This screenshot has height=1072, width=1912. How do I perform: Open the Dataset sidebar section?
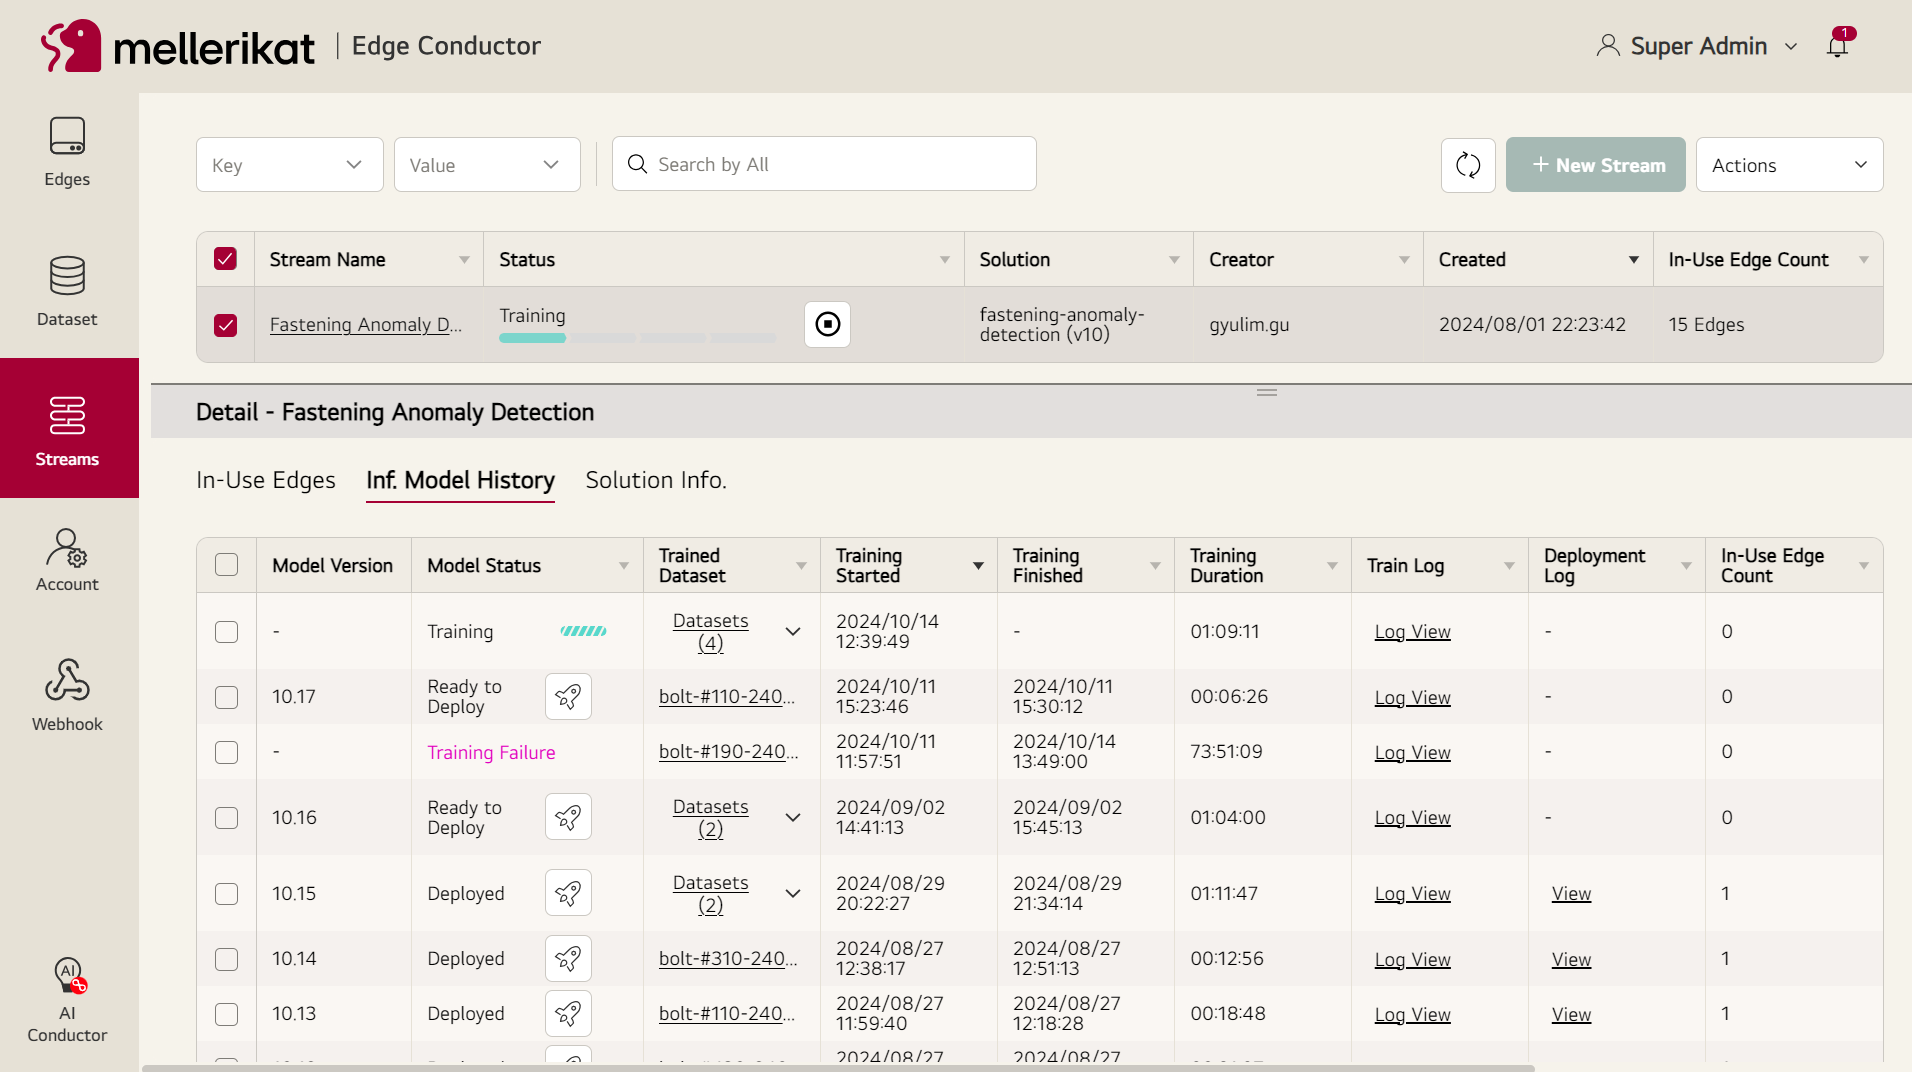point(67,291)
